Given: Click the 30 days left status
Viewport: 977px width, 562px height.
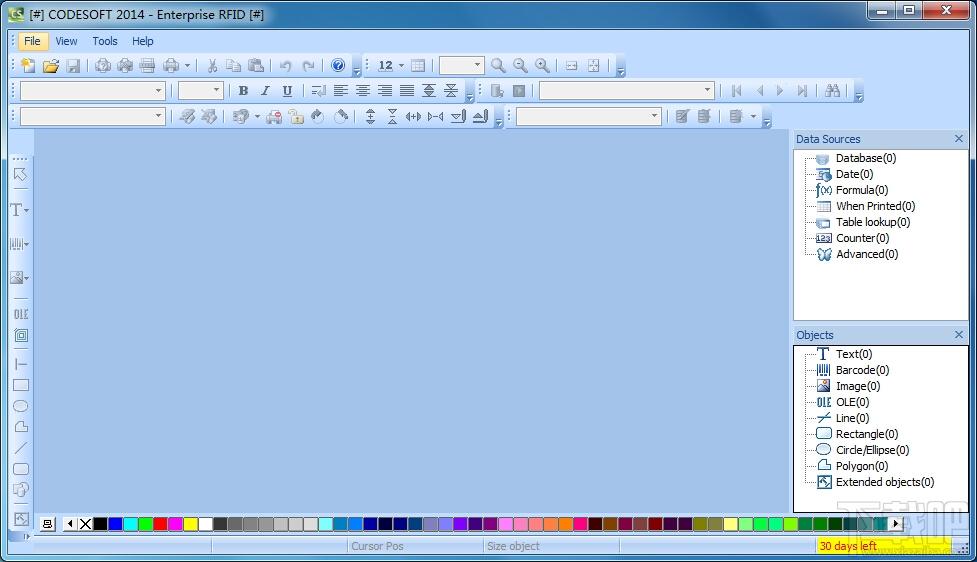Looking at the screenshot, I should click(x=848, y=546).
